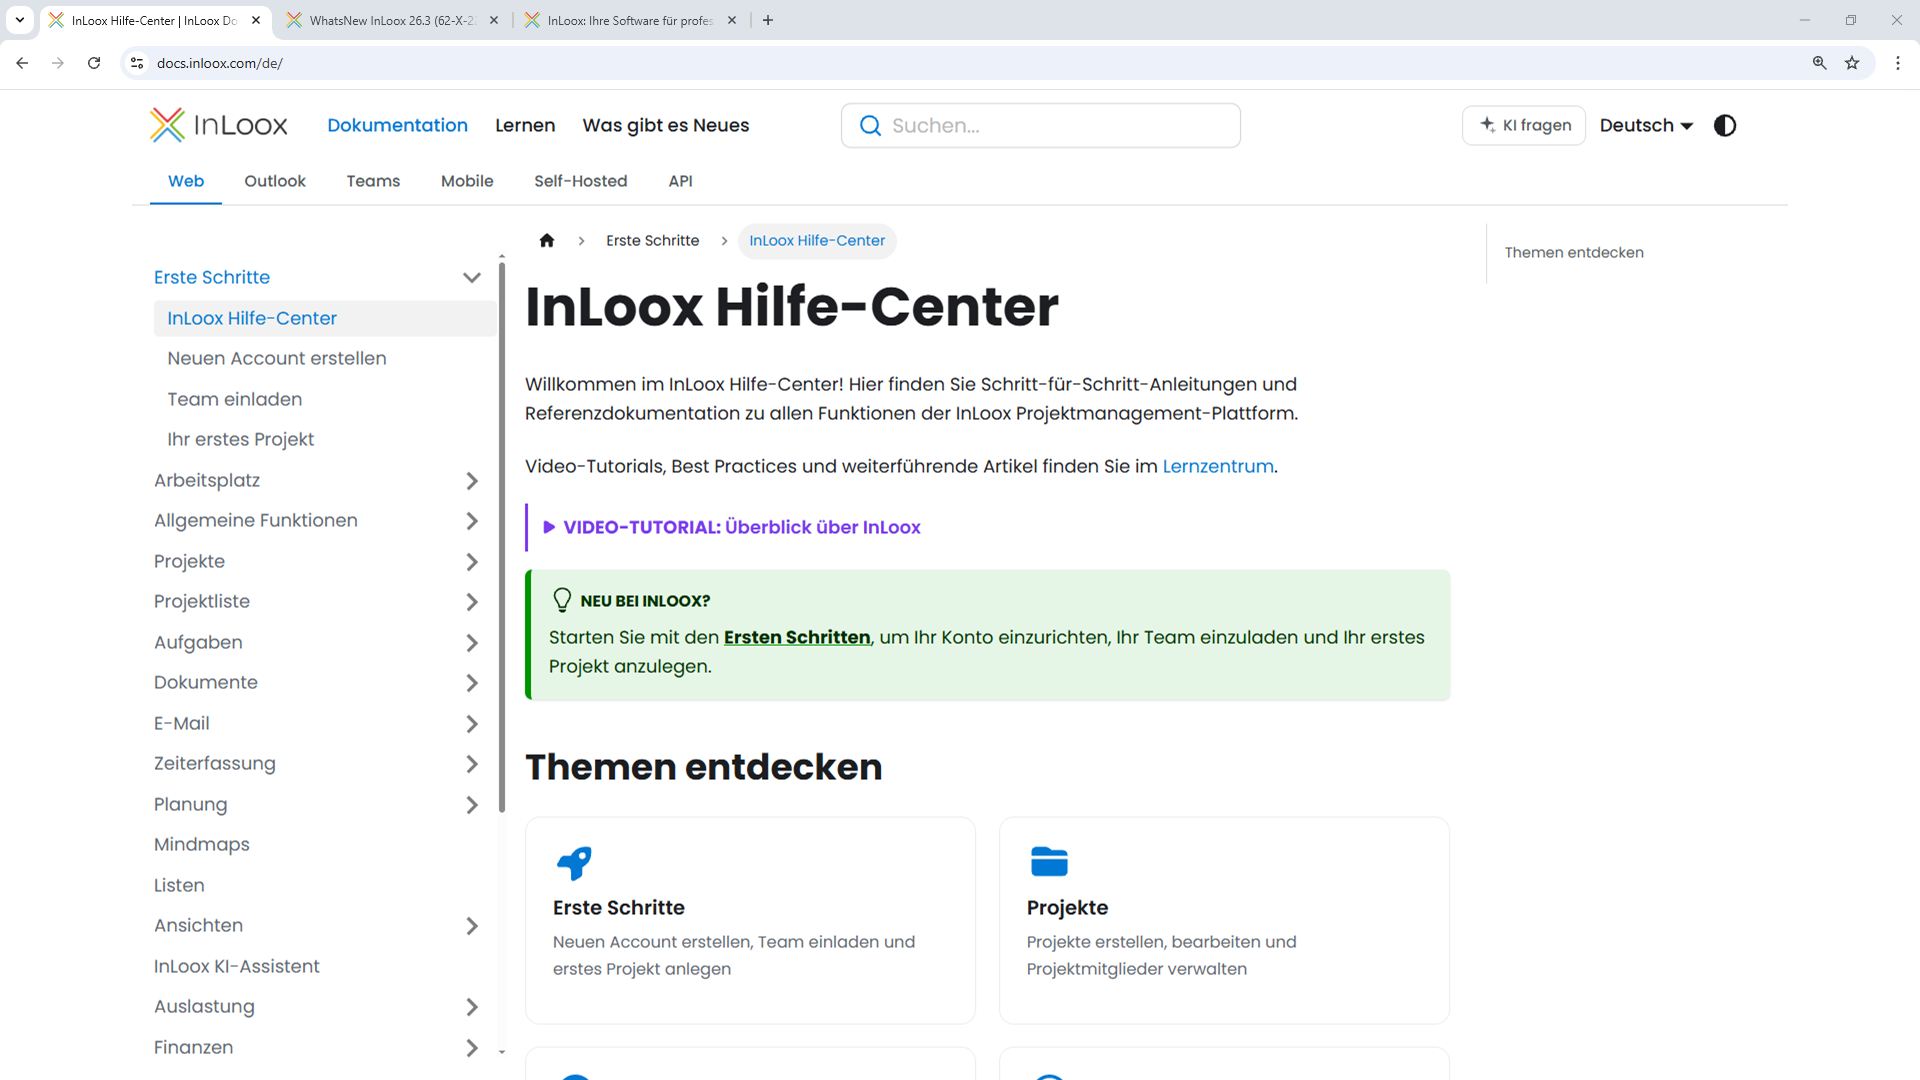Viewport: 1920px width, 1080px height.
Task: Toggle the dark mode contrast icon
Action: tap(1725, 126)
